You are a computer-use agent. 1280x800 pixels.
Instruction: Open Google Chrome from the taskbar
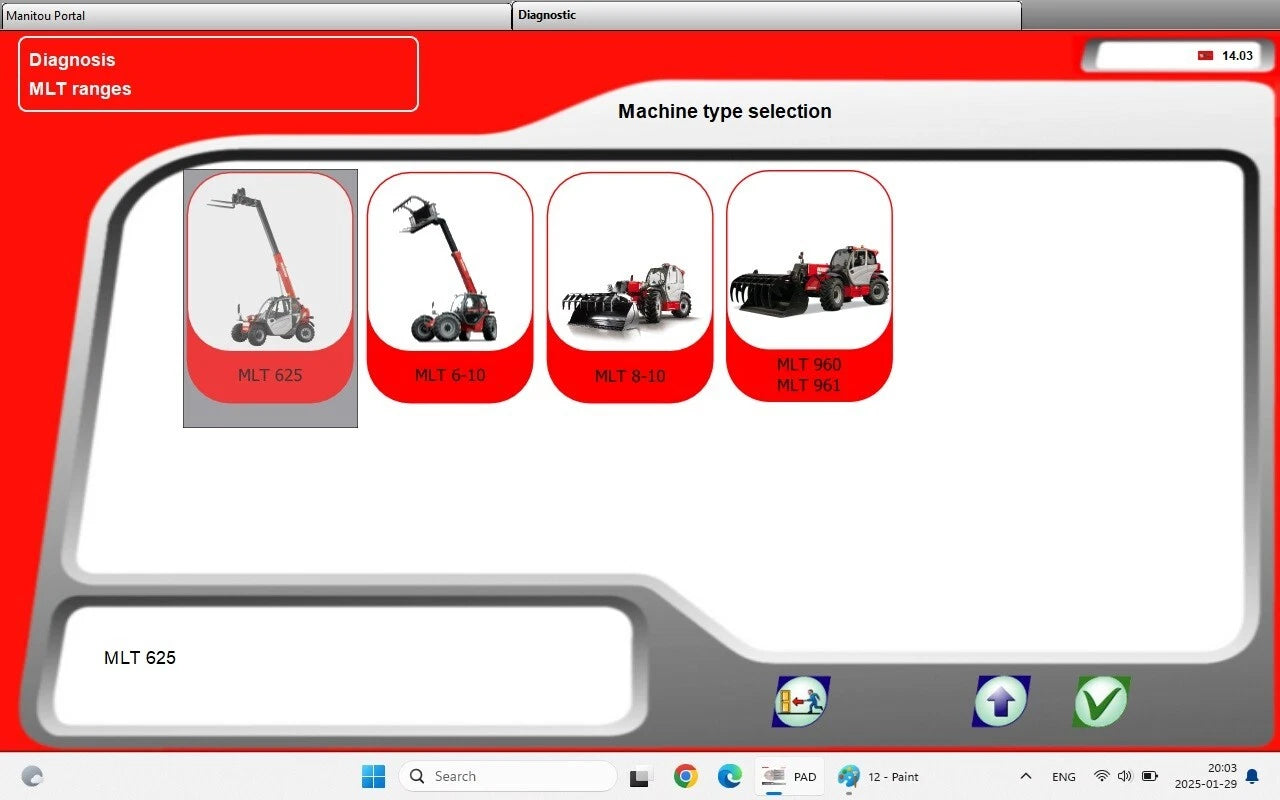tap(685, 776)
